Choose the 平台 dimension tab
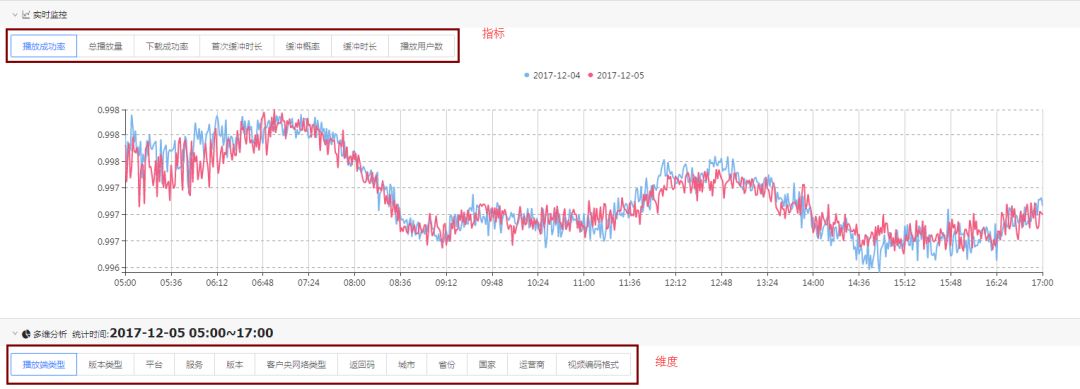The image size is (1080, 389). pos(154,365)
